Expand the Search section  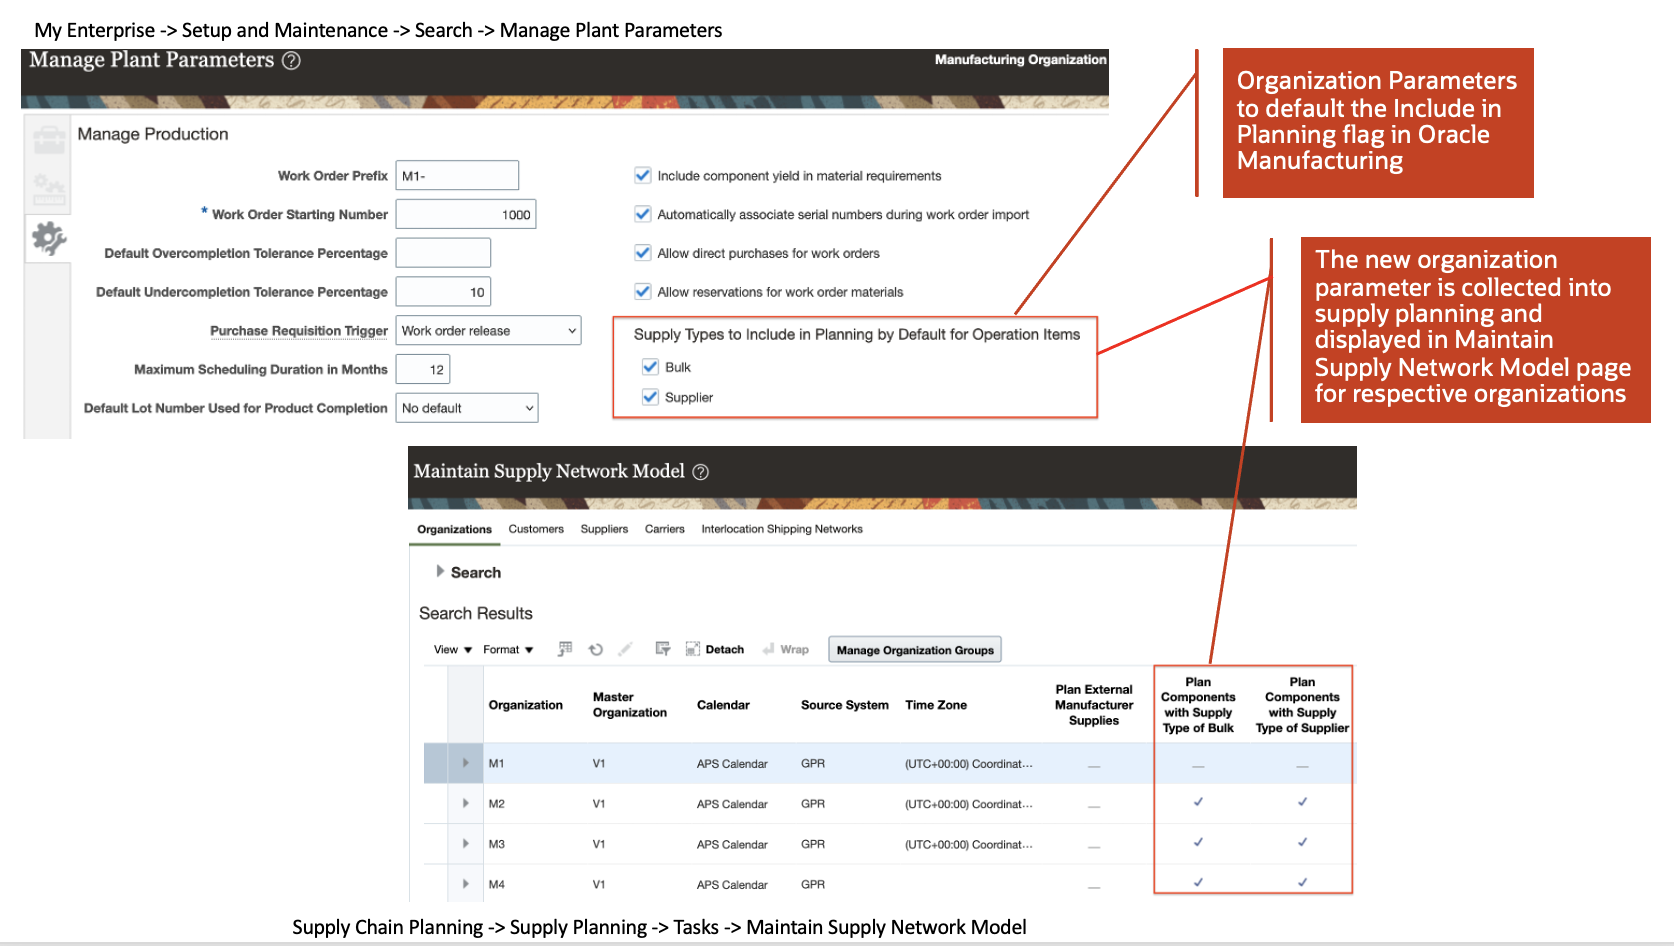tap(440, 572)
